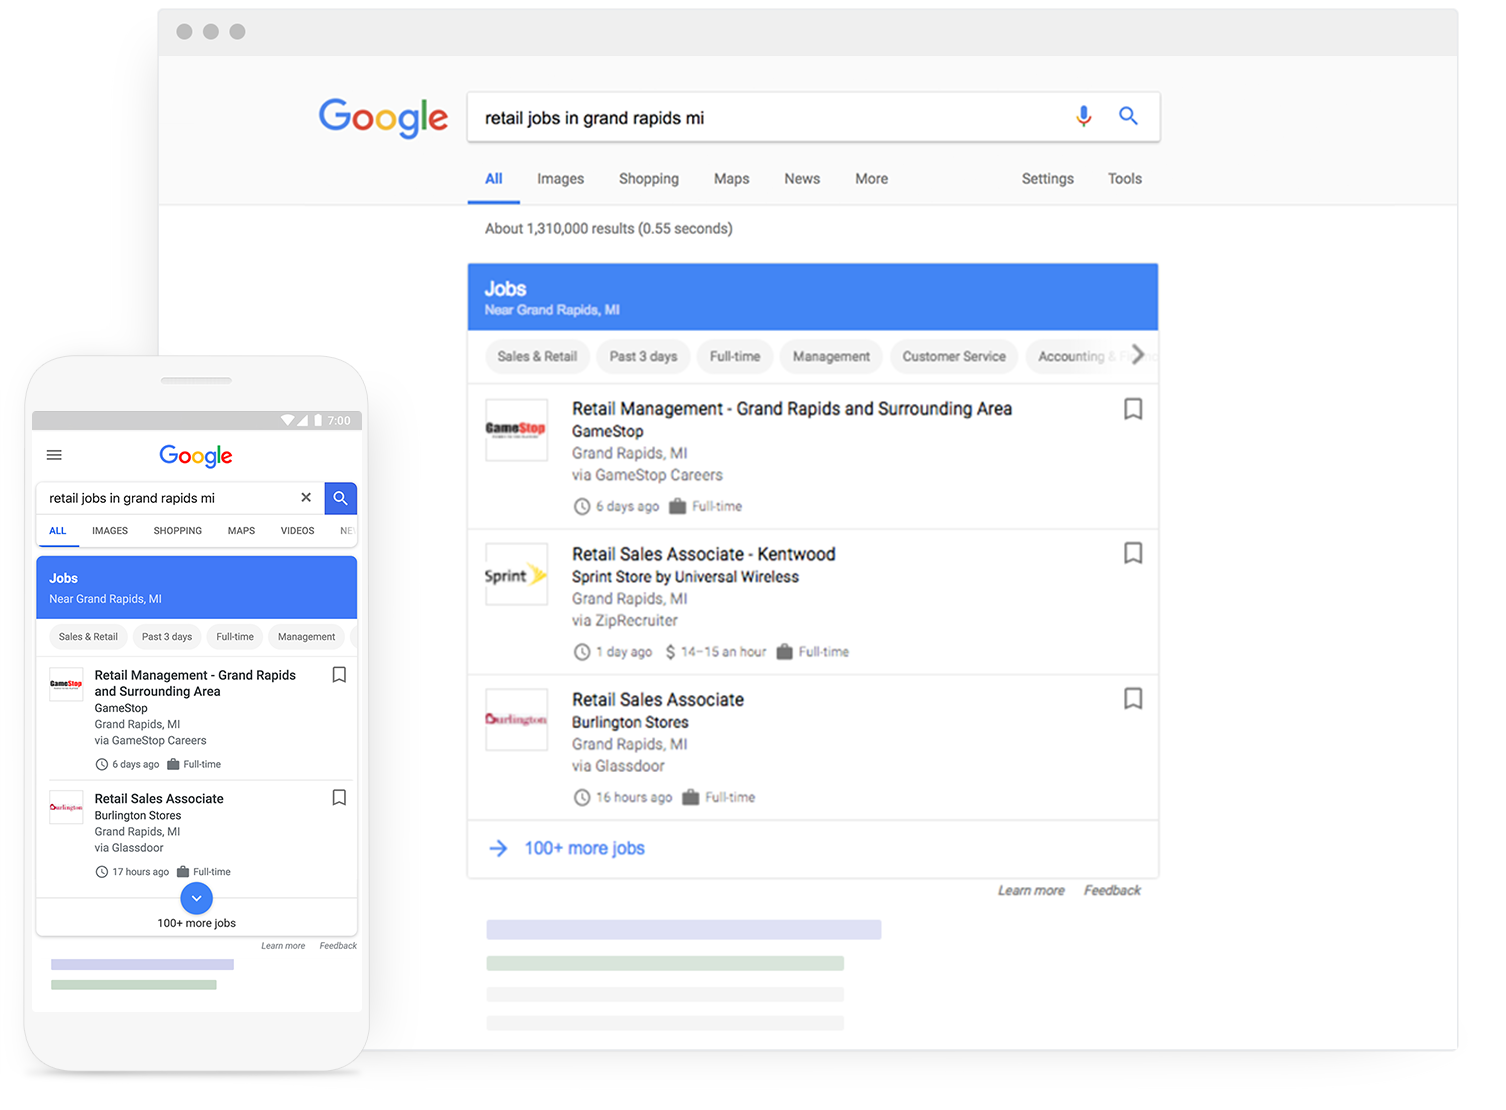1506x1110 pixels.
Task: Save the Sprint Retail Sales Associate listing
Action: pyautogui.click(x=1133, y=553)
